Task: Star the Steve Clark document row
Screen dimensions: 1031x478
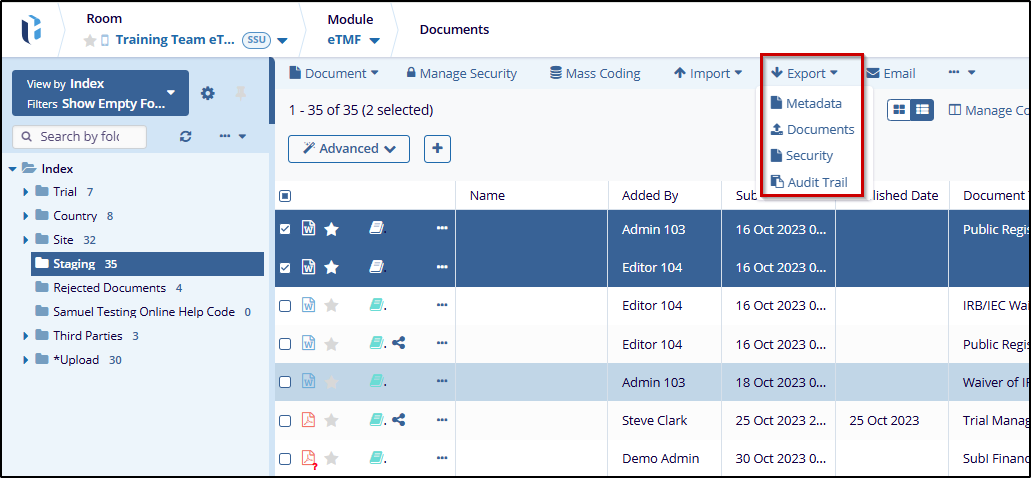Action: (331, 420)
